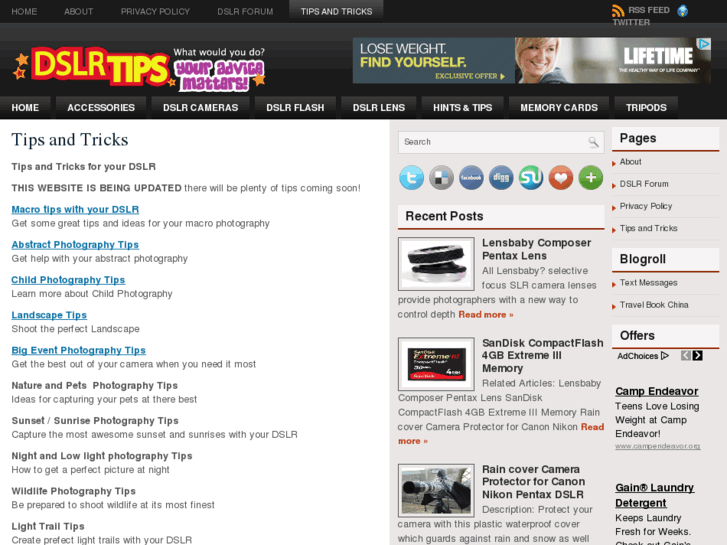Open Macro tips with your DSLR link

click(x=75, y=210)
